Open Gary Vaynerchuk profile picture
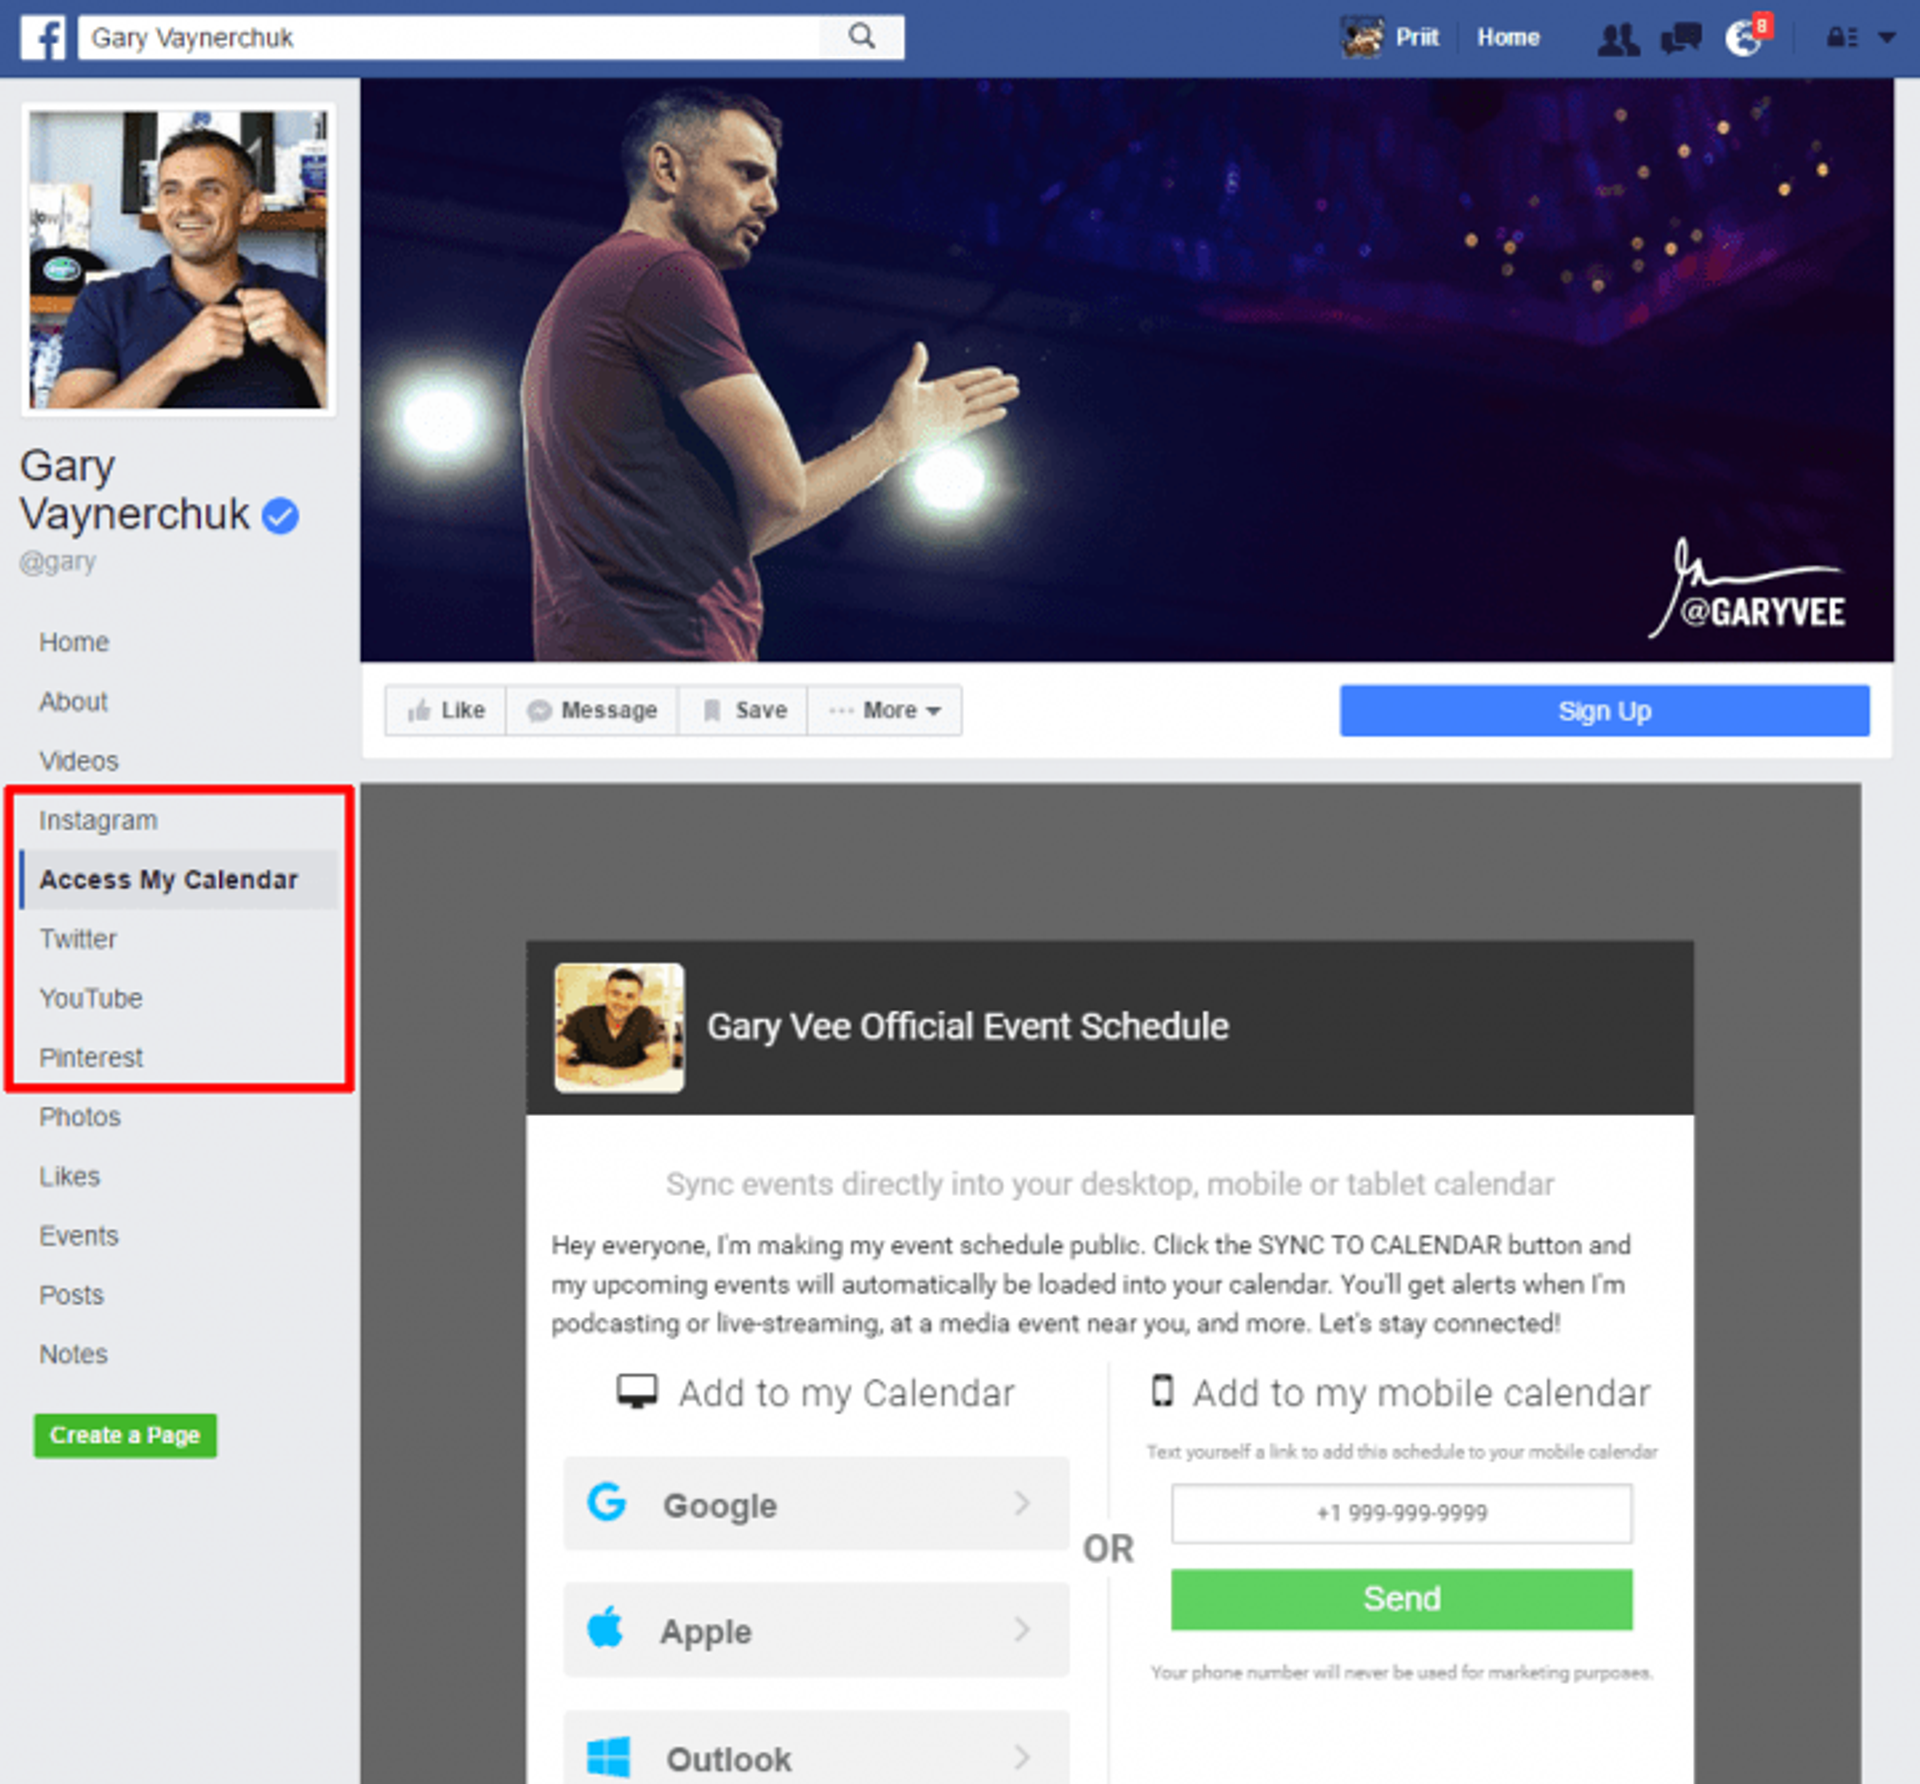The height and width of the screenshot is (1784, 1920). pyautogui.click(x=179, y=260)
